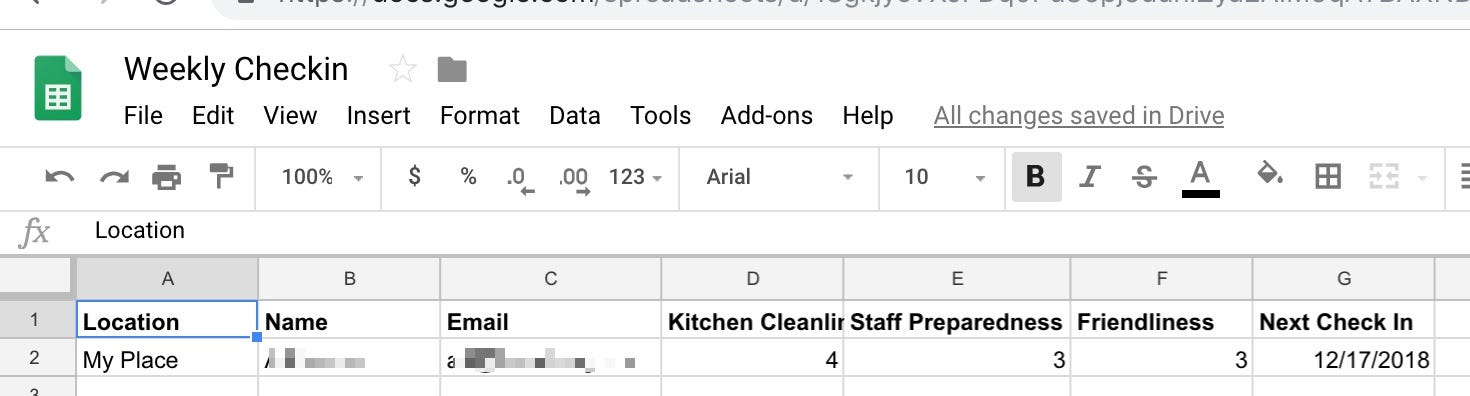
Task: Star the Weekly Checkin document
Action: tap(402, 69)
